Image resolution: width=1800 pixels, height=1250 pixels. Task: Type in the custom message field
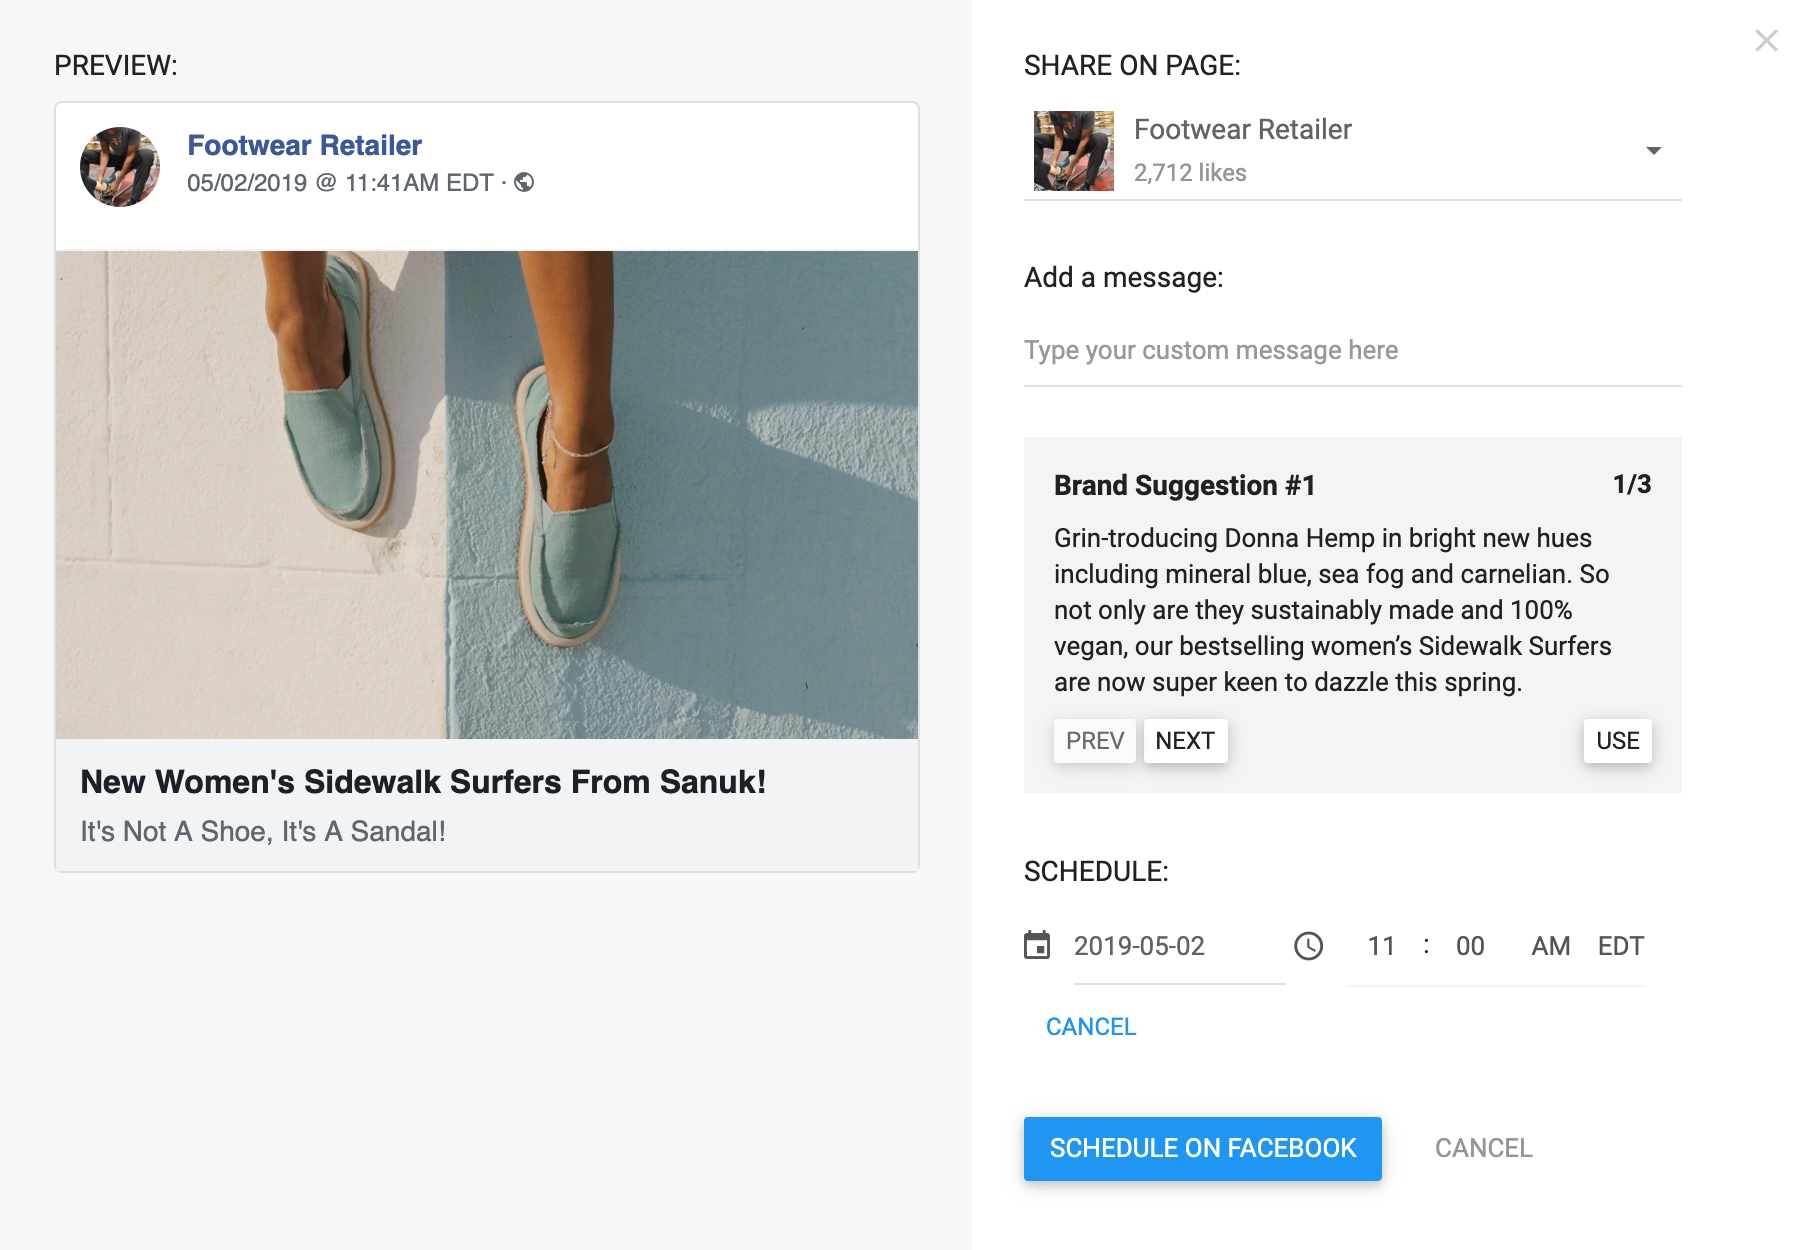(1352, 351)
